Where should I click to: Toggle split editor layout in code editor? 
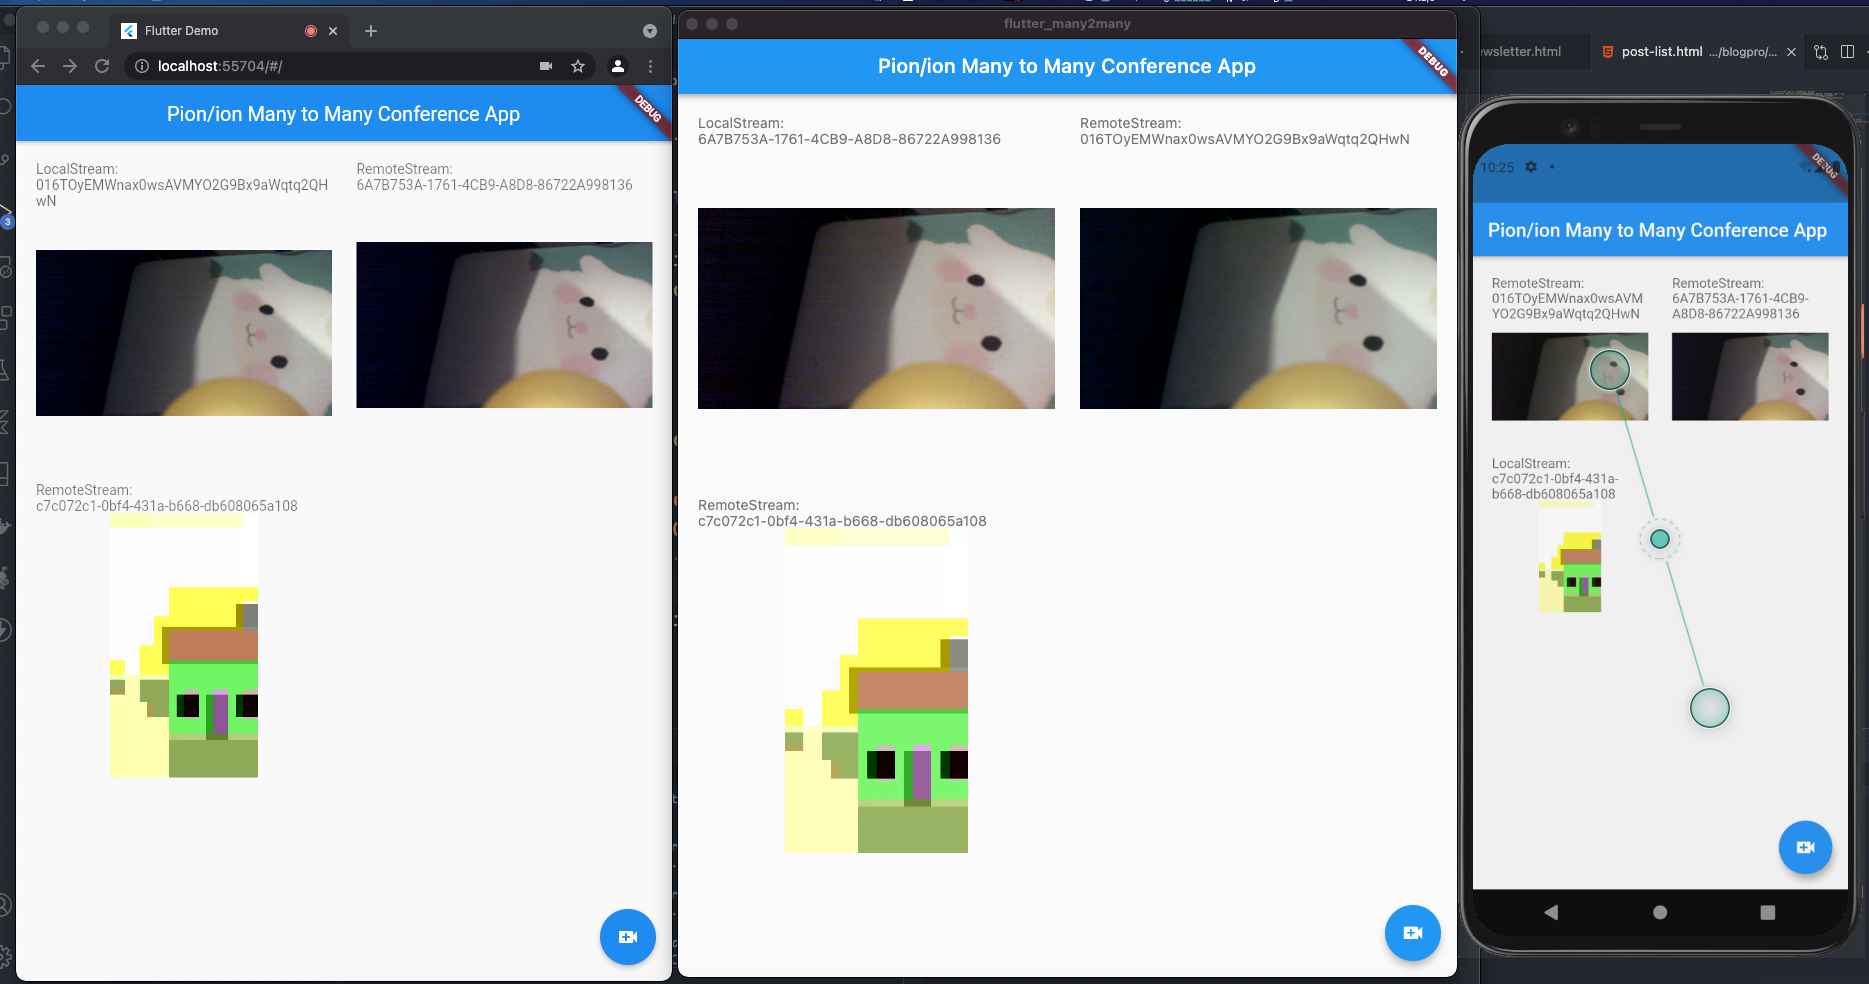pyautogui.click(x=1847, y=52)
